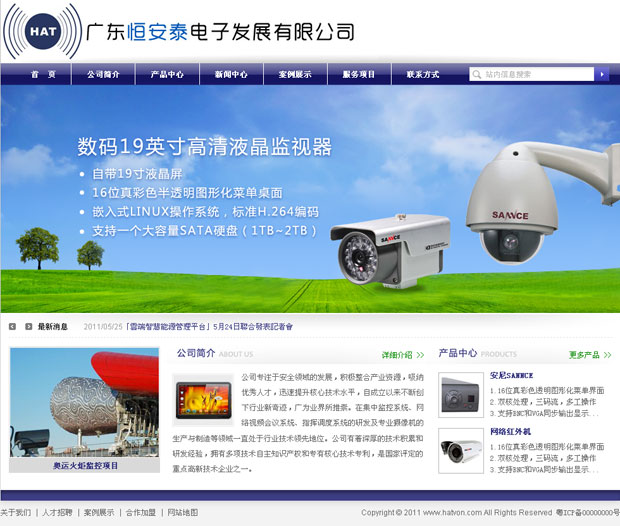Click the search submit arrow button

[601, 74]
